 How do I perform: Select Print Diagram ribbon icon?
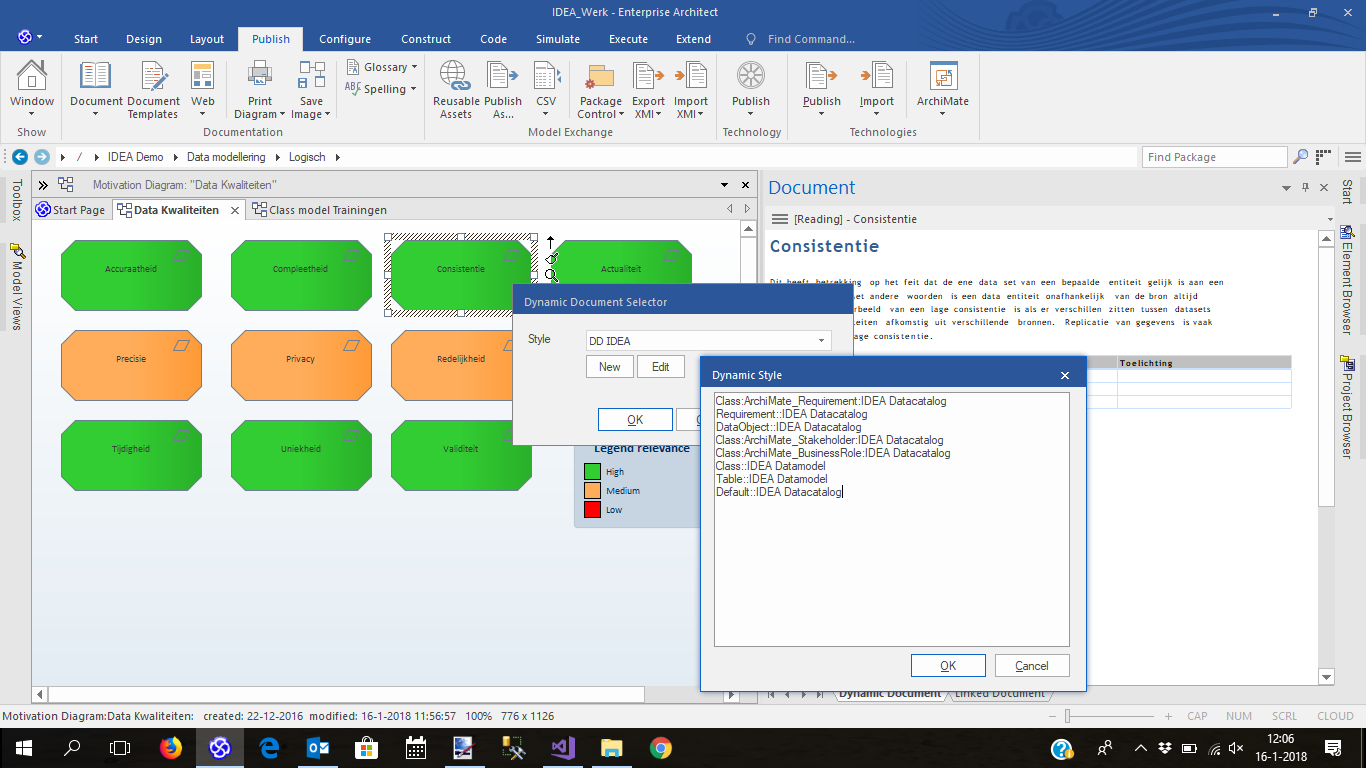click(260, 88)
